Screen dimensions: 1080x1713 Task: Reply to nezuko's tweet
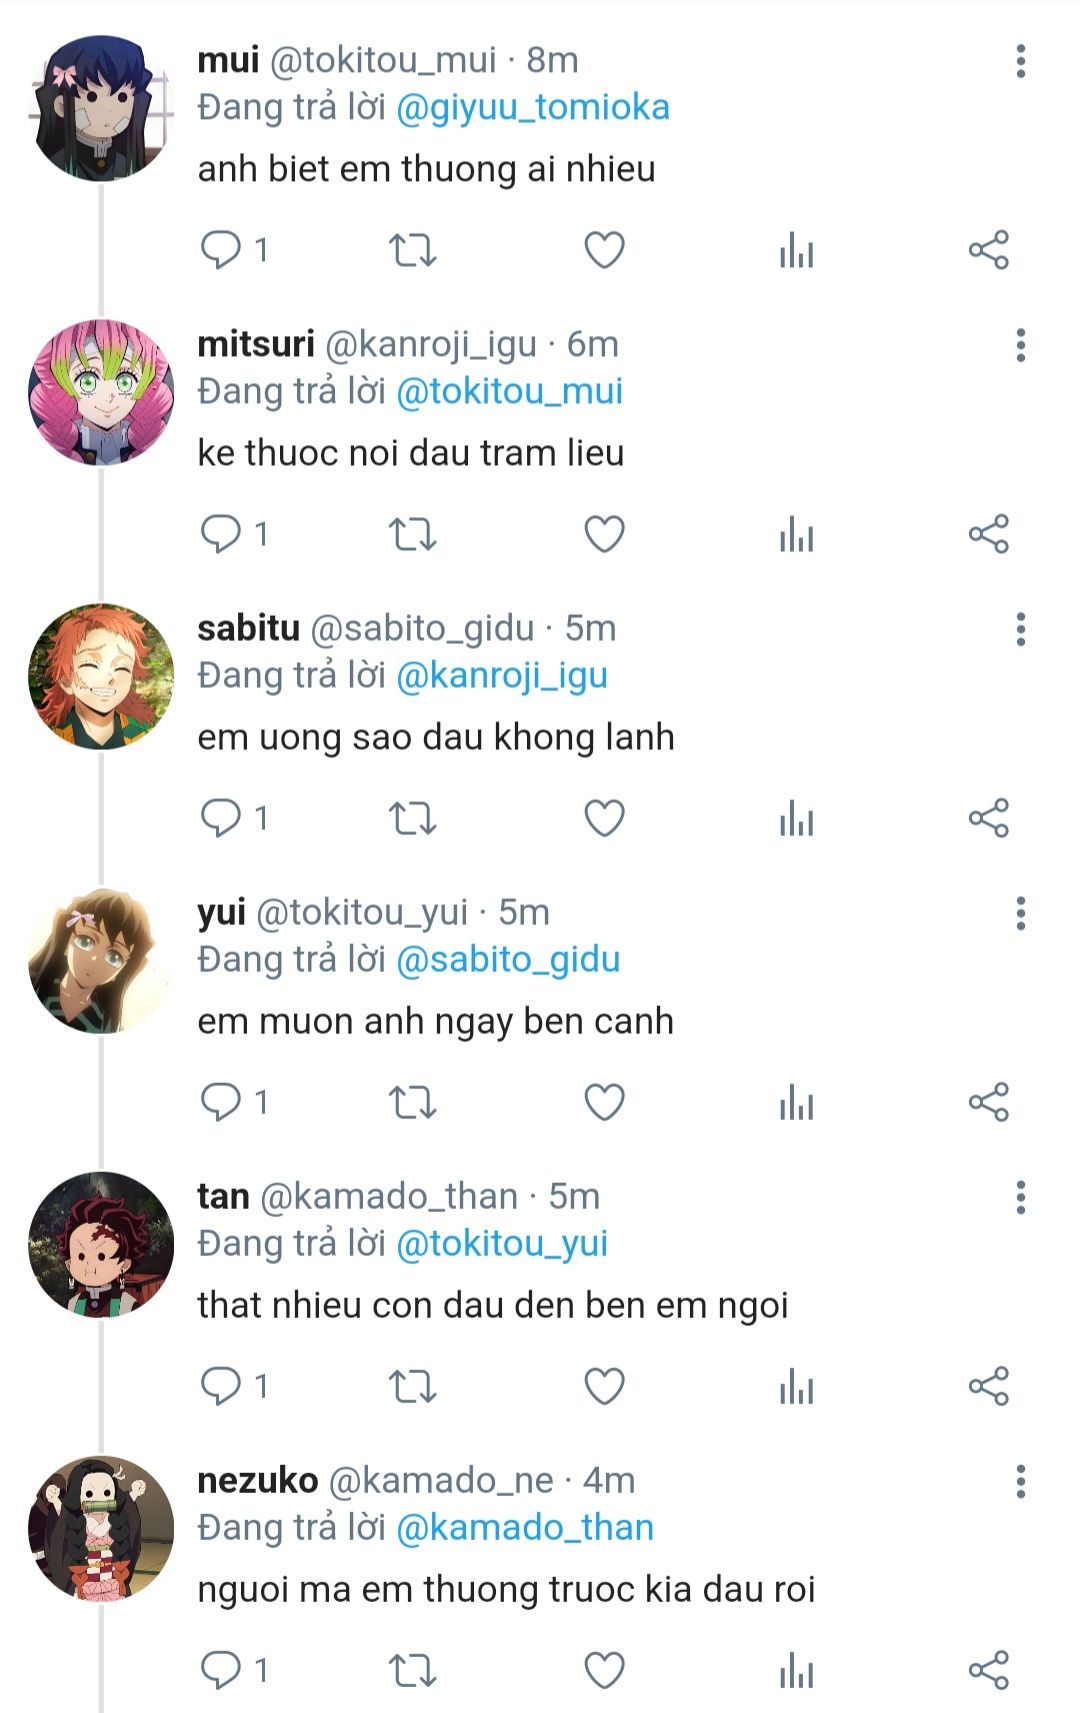[221, 1670]
